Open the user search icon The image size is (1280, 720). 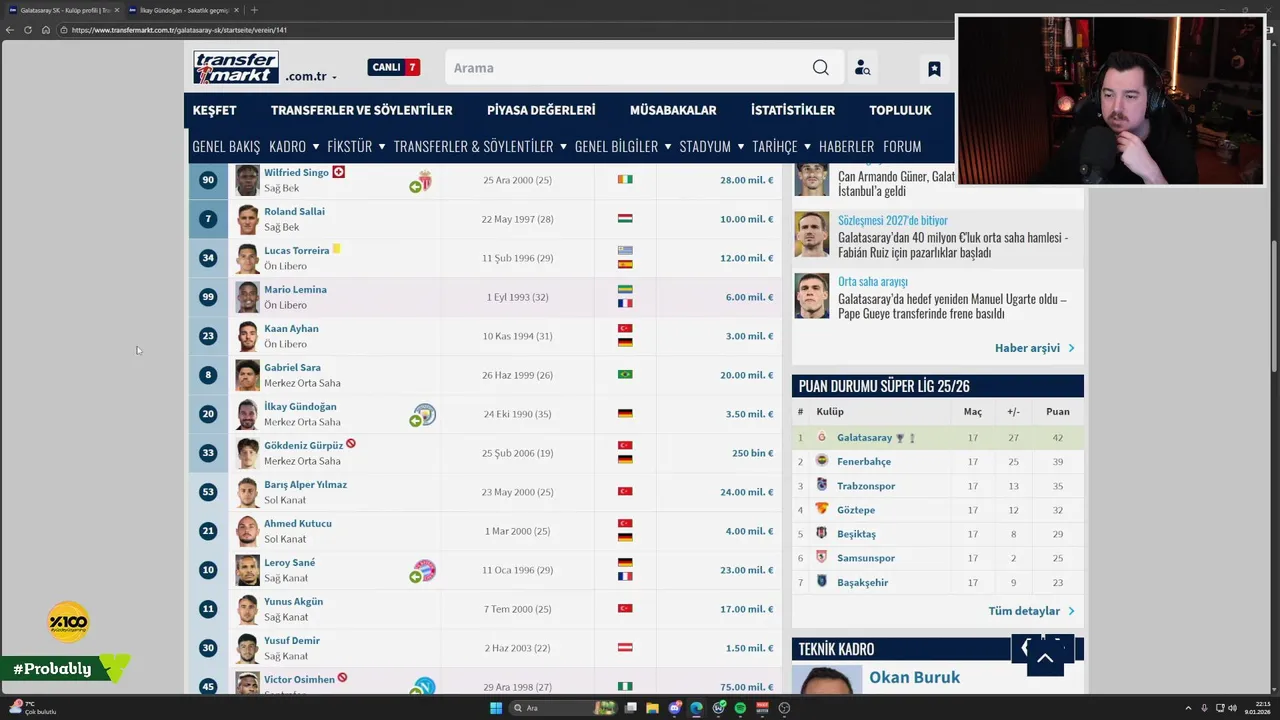point(862,68)
